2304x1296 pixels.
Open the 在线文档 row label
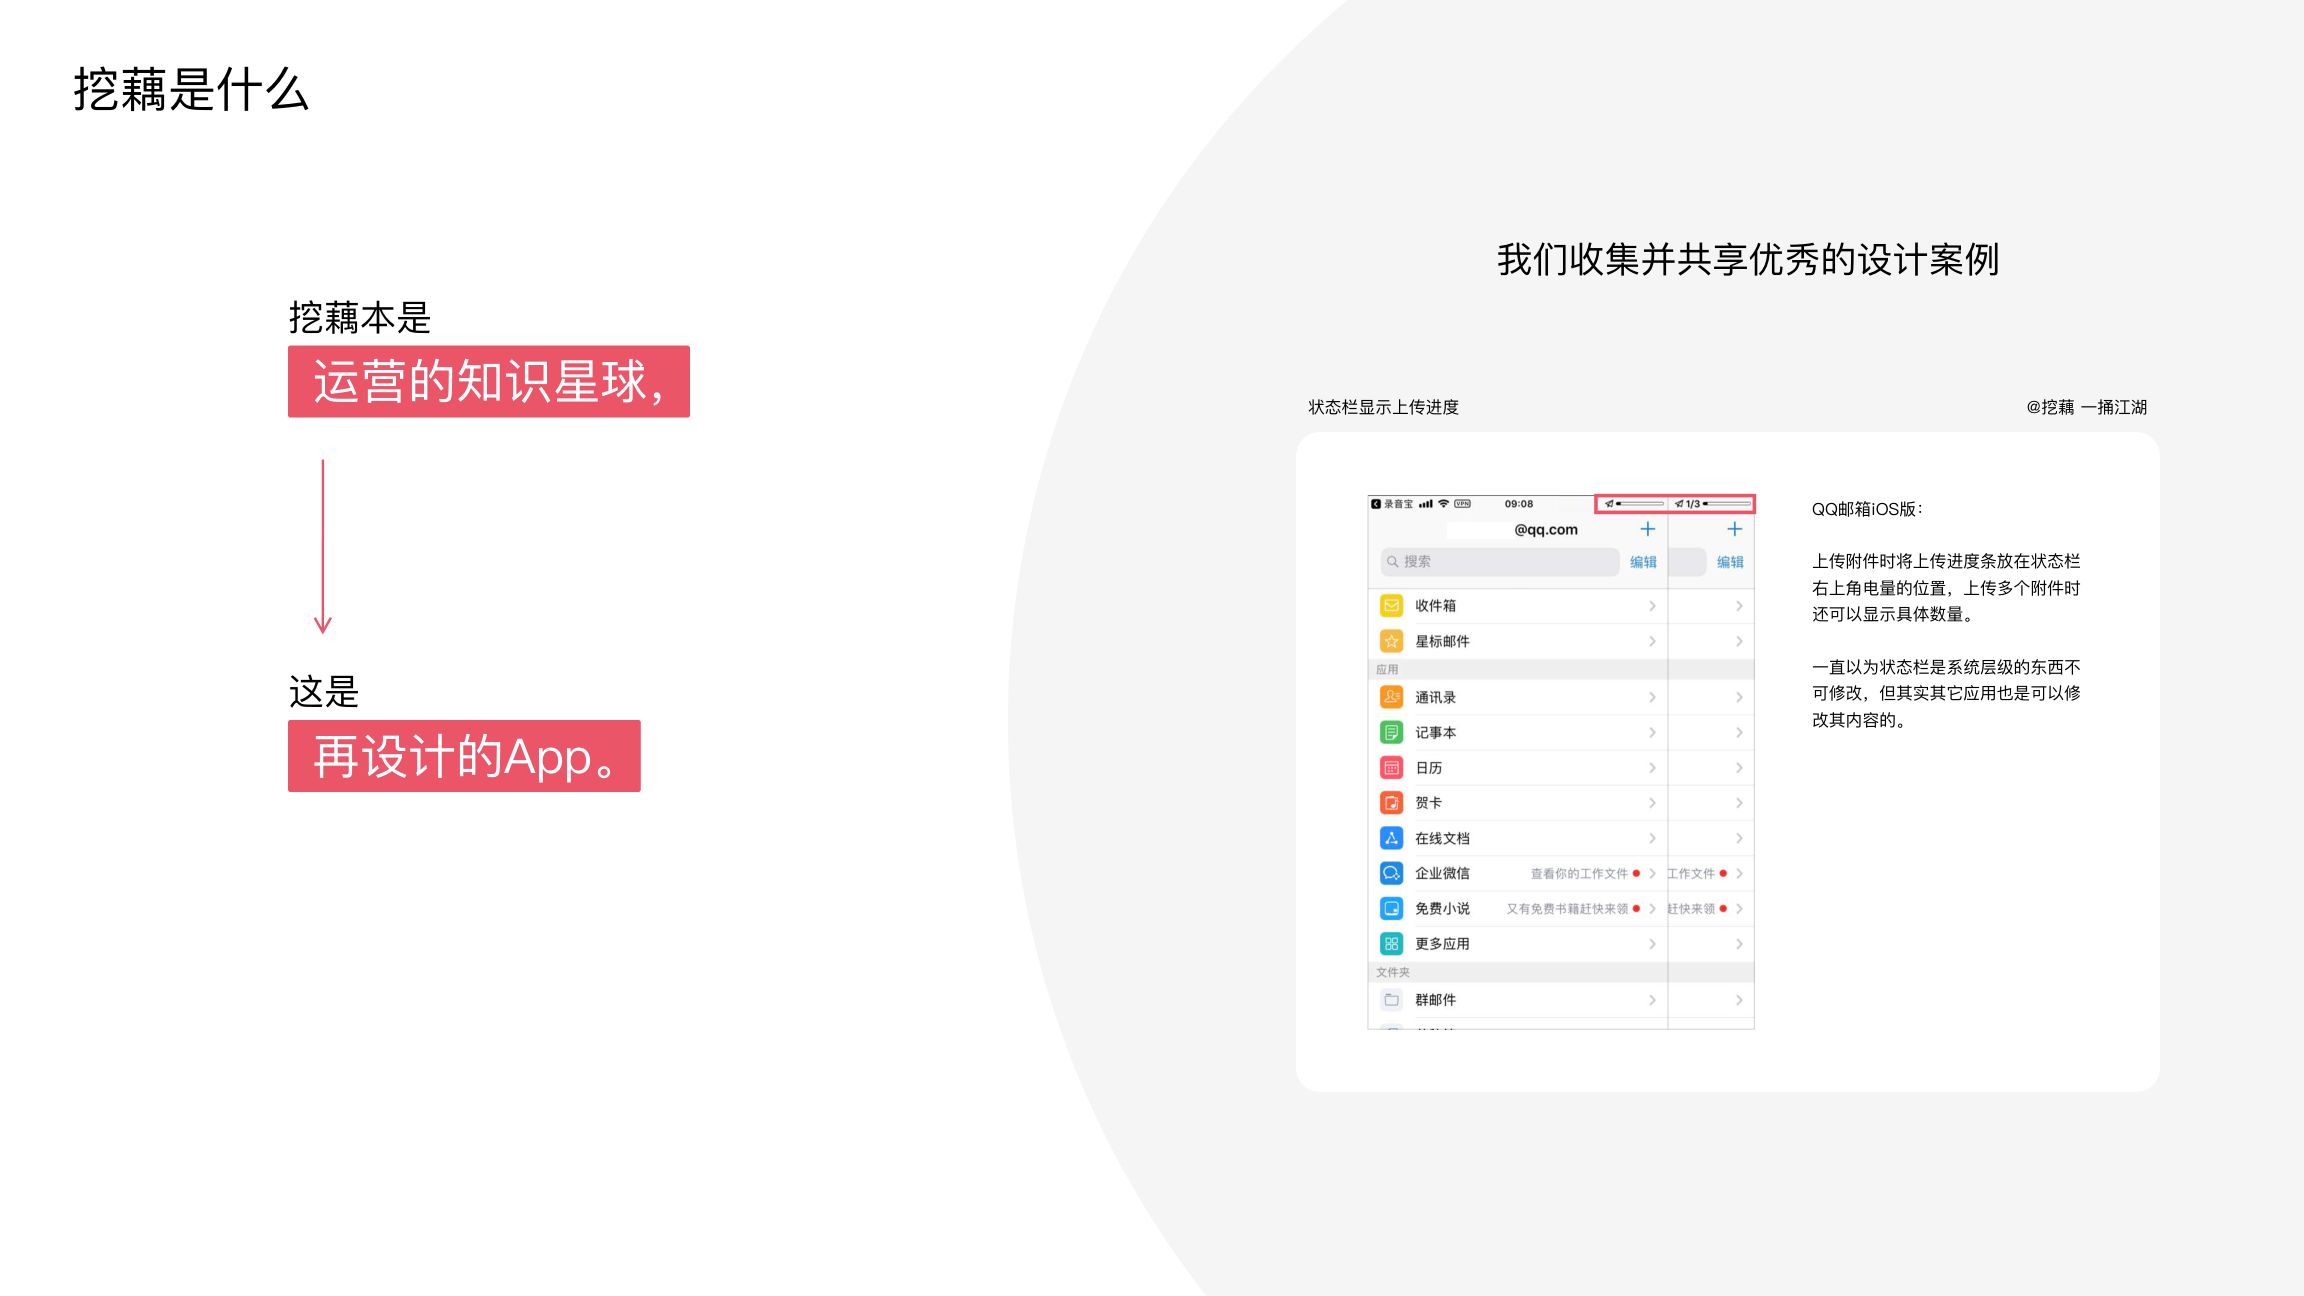1442,838
